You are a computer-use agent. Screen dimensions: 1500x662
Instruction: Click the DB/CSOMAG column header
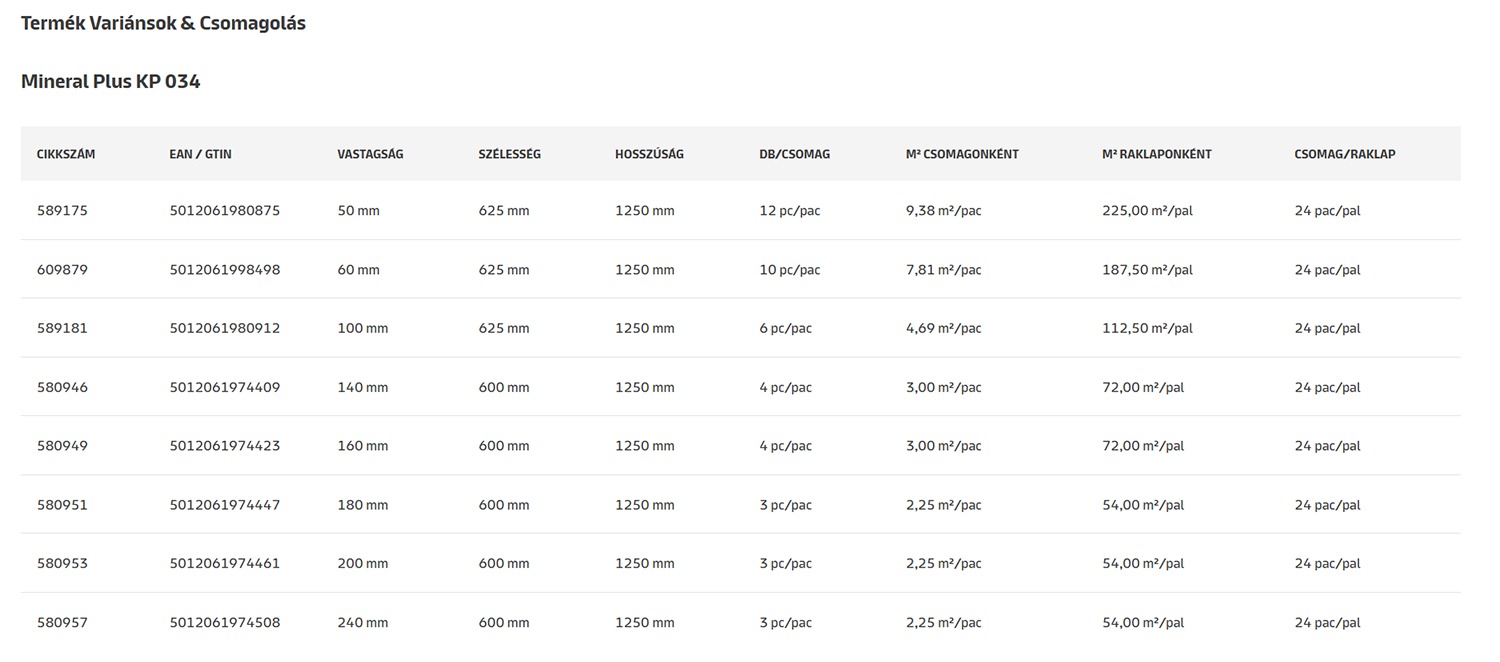(x=794, y=154)
